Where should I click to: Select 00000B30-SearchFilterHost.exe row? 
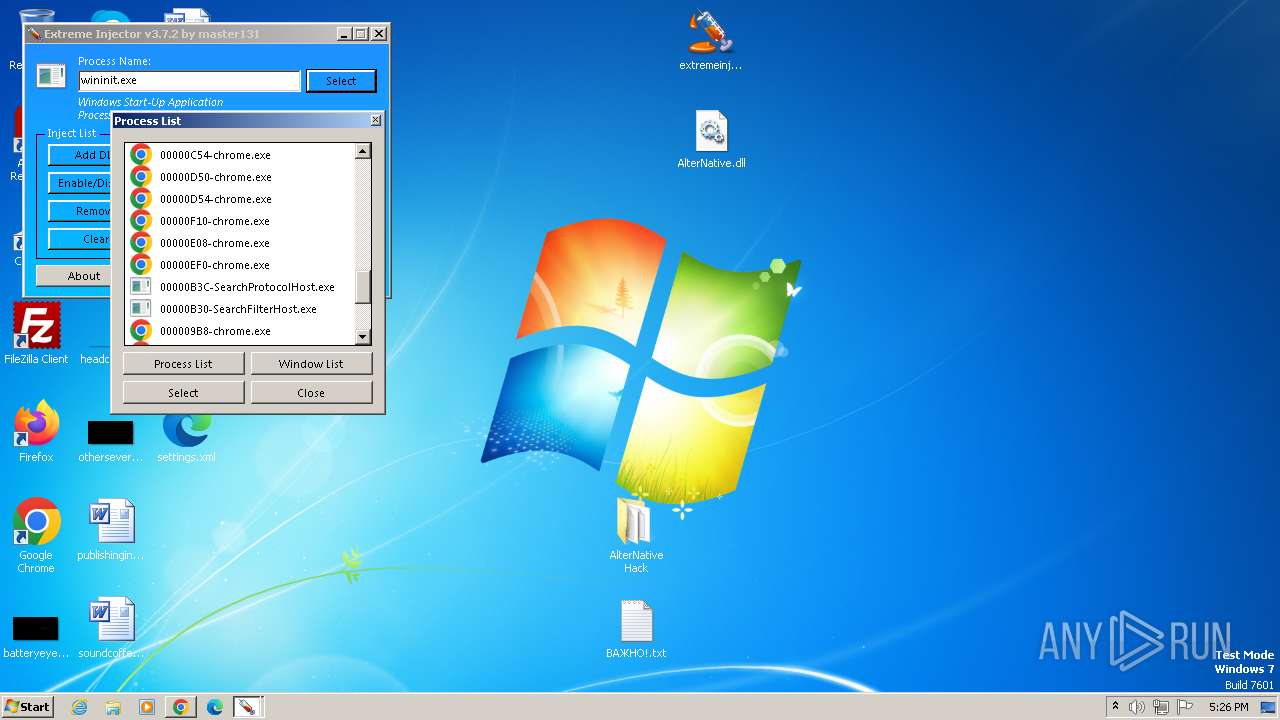[x=240, y=309]
